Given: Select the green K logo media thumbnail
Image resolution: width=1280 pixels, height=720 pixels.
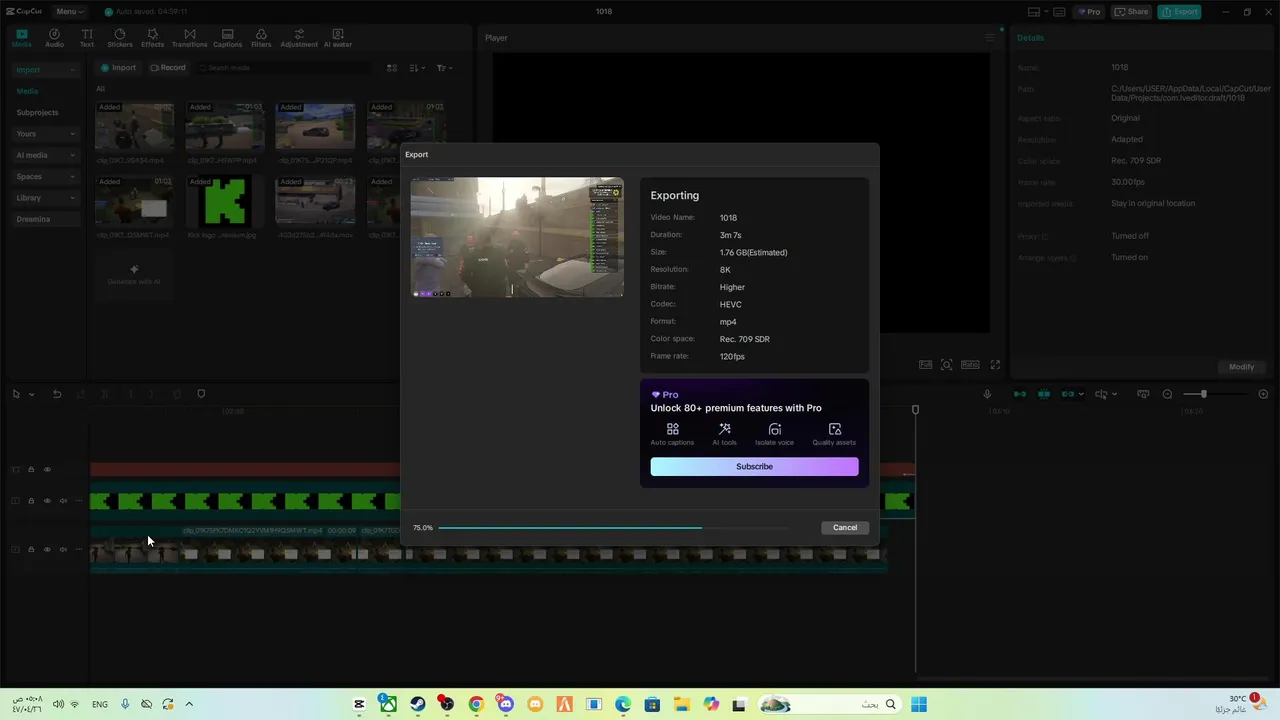Looking at the screenshot, I should point(225,202).
